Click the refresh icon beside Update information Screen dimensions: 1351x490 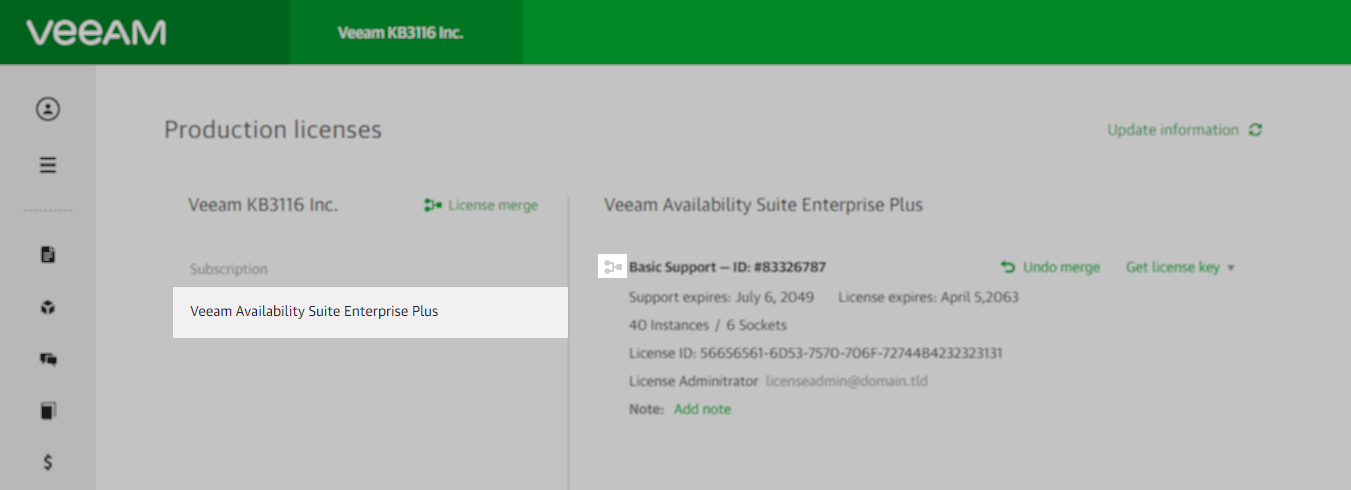tap(1256, 130)
